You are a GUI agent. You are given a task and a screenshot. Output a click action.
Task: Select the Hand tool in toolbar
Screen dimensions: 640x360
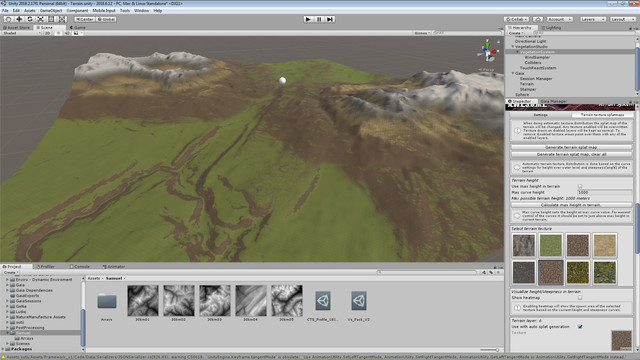click(x=8, y=19)
